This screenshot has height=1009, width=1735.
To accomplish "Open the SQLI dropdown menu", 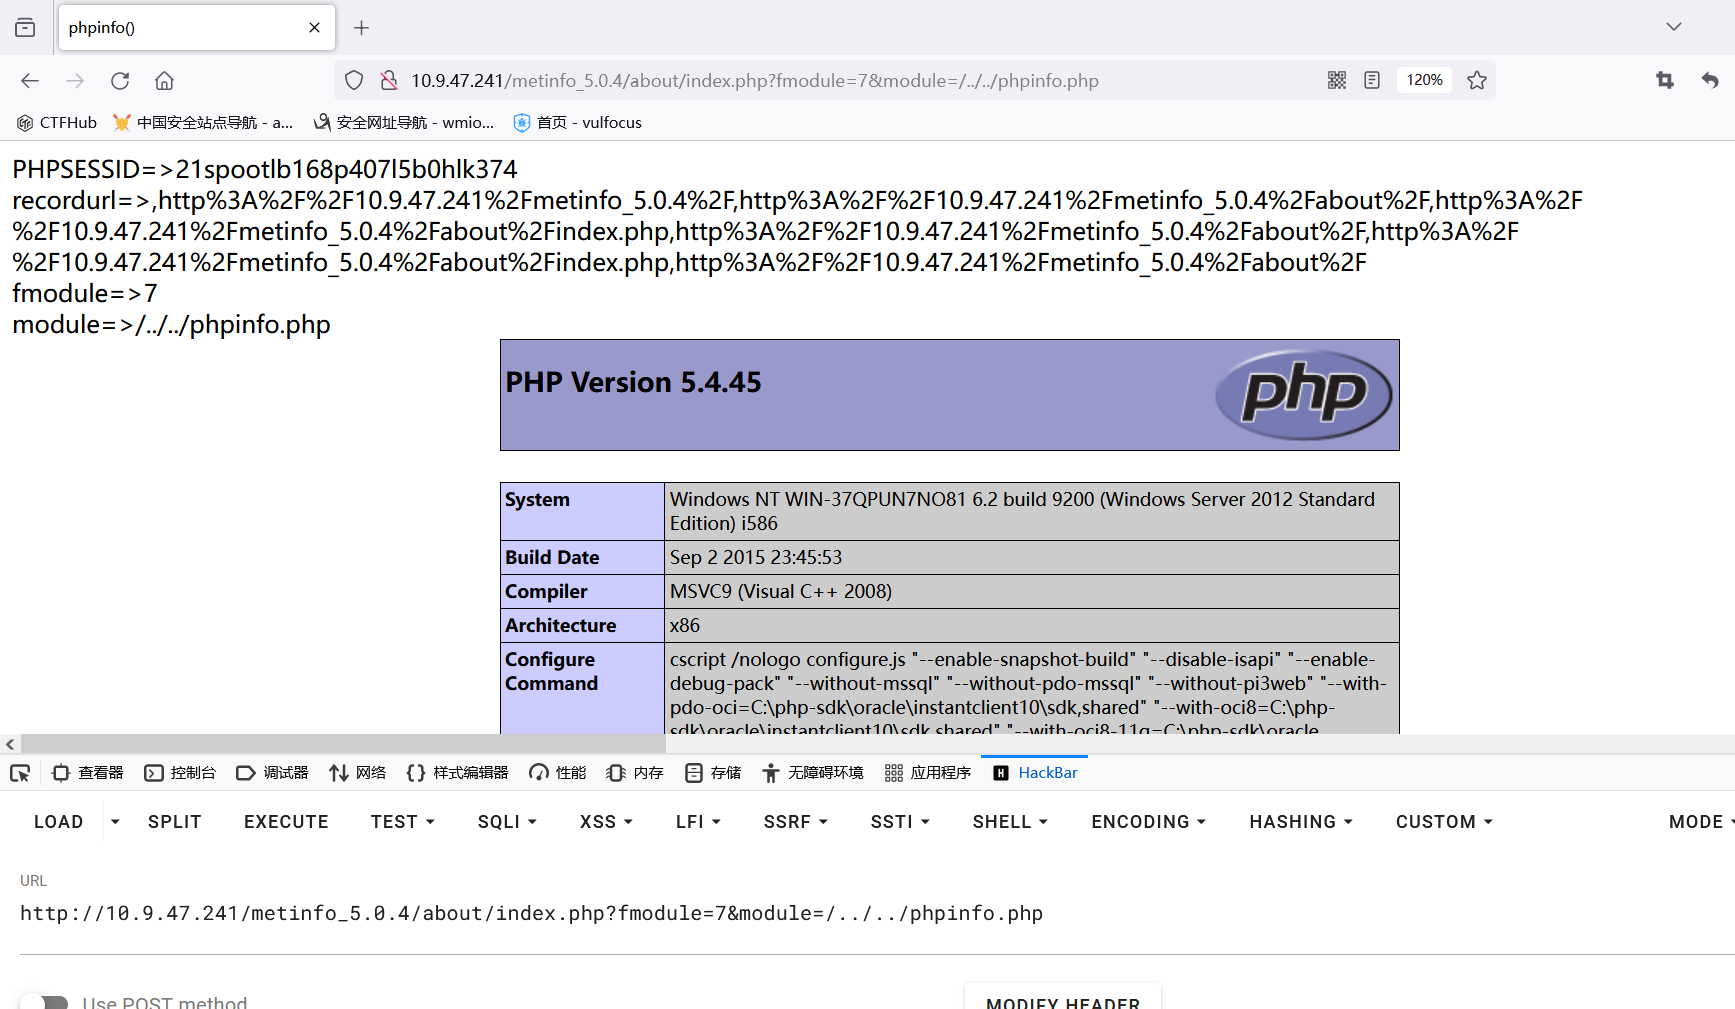I will 507,822.
